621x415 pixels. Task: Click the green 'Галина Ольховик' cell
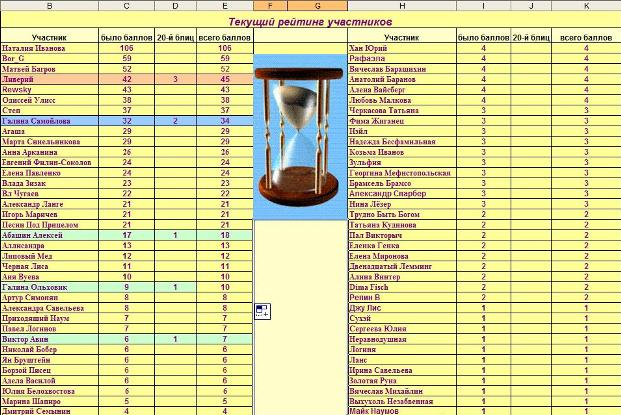pos(50,287)
